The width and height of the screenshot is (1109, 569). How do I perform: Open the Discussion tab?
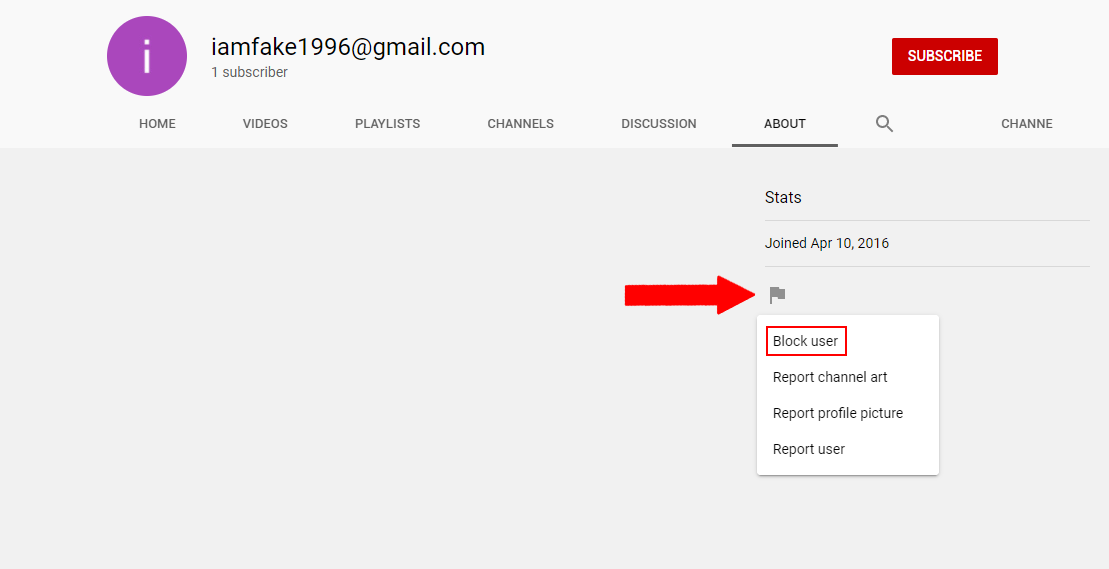(658, 124)
